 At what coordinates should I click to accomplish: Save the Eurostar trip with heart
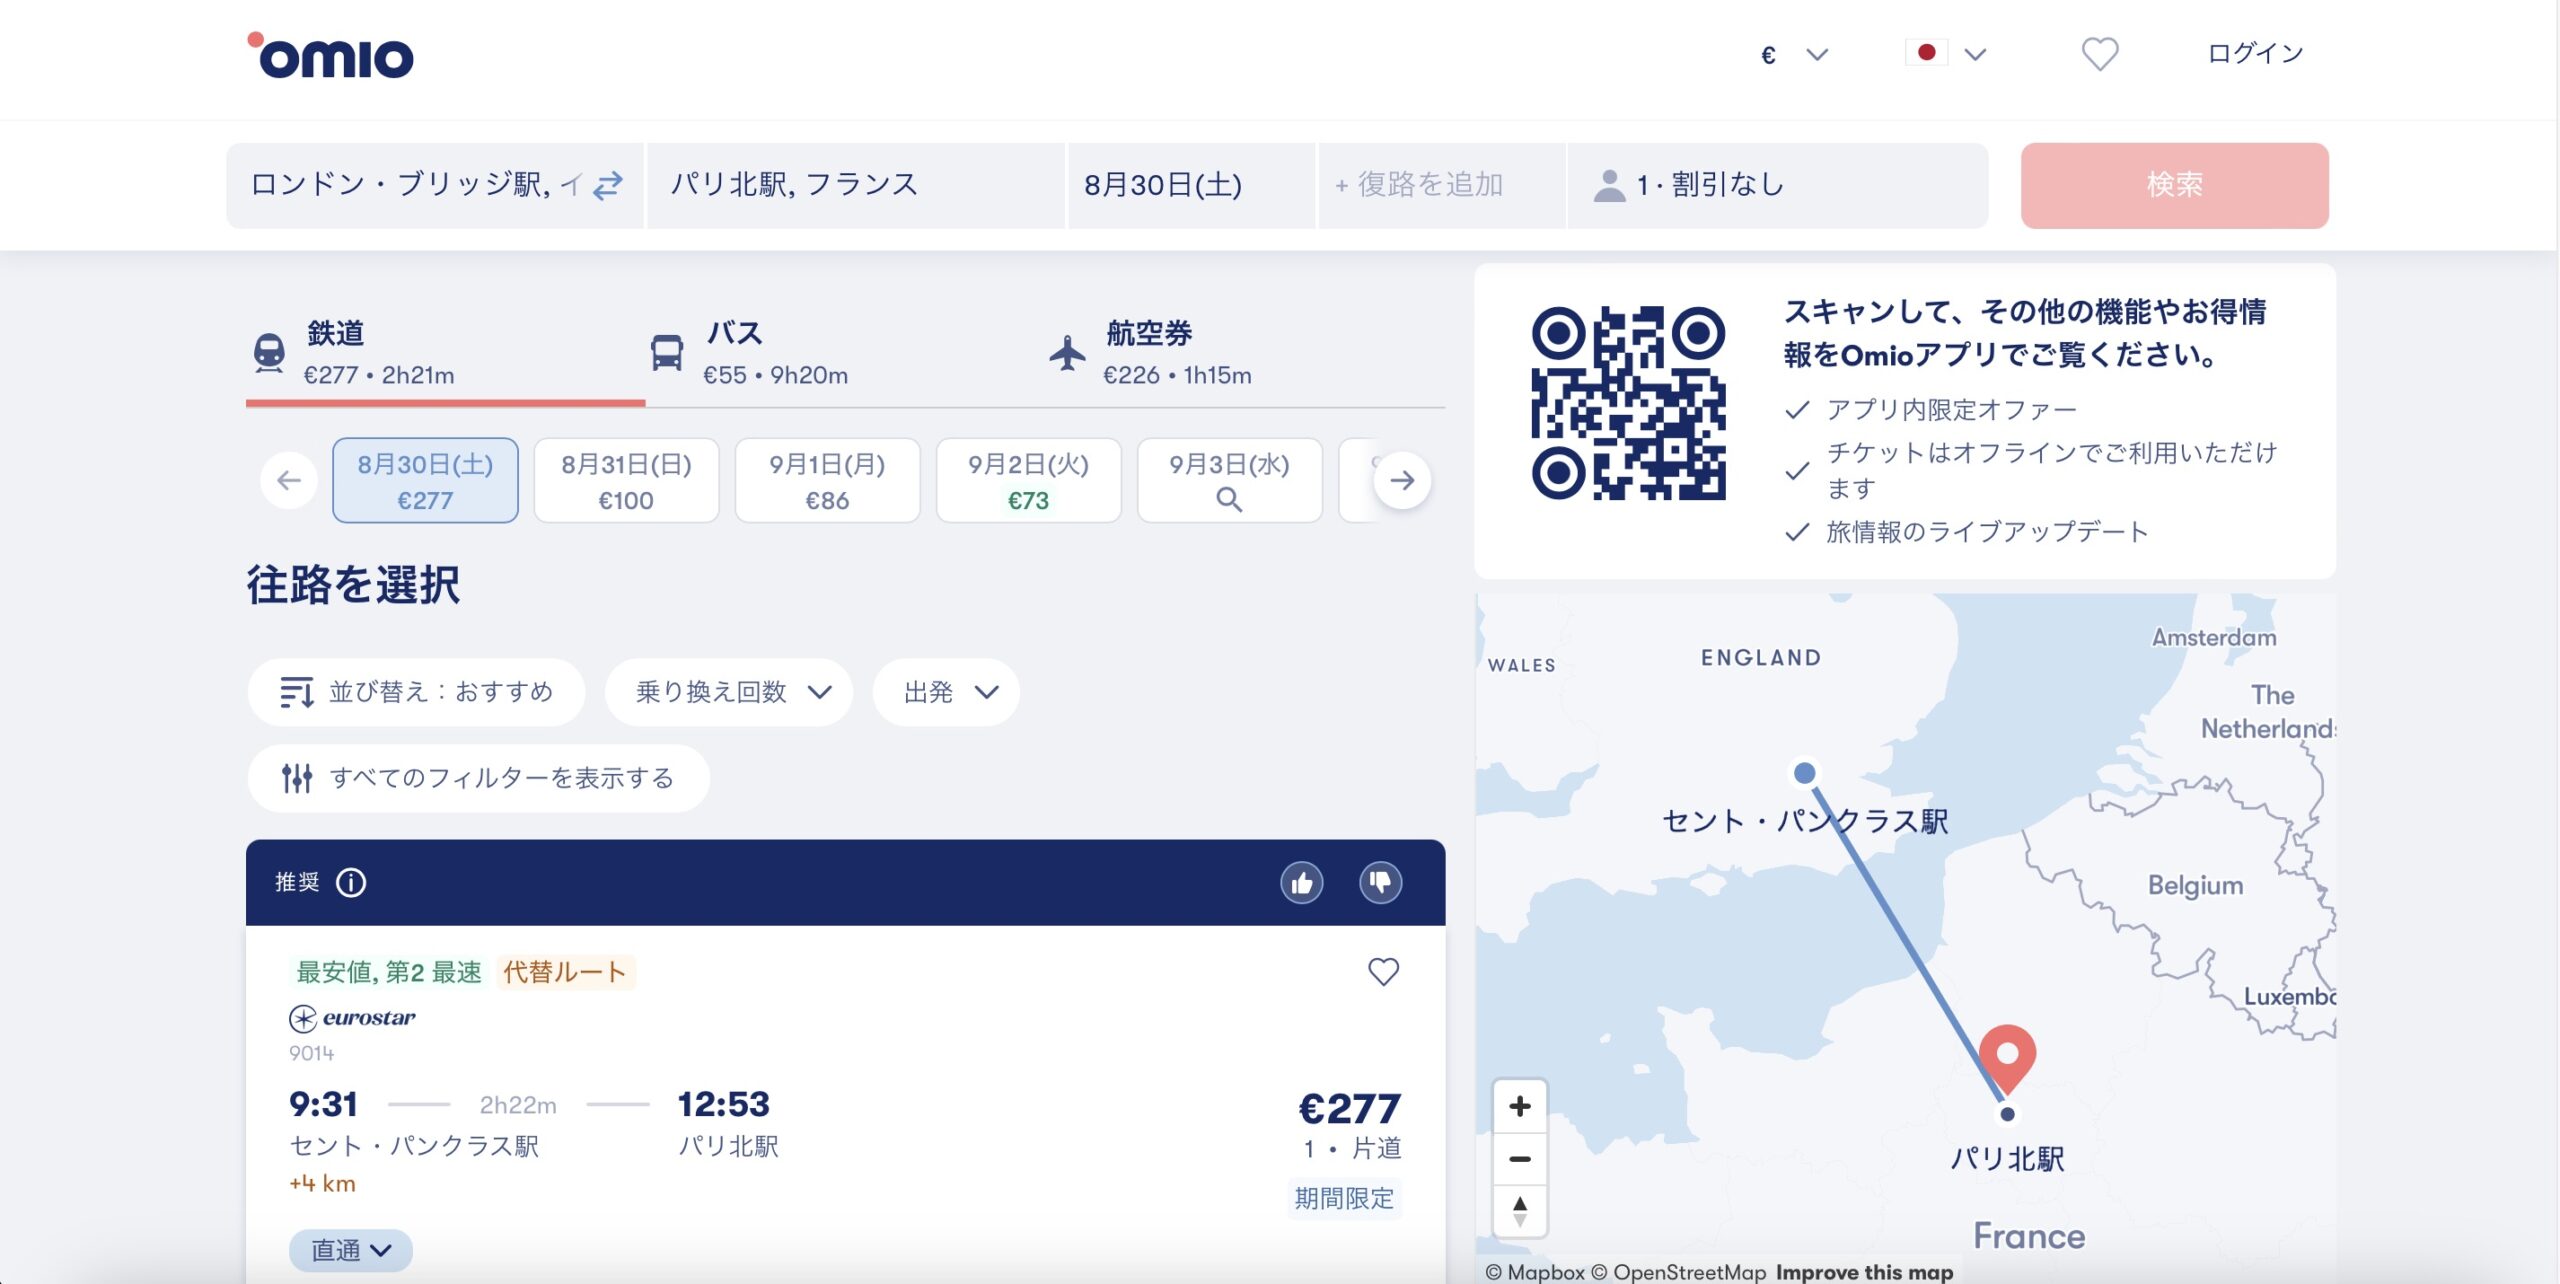[1383, 972]
